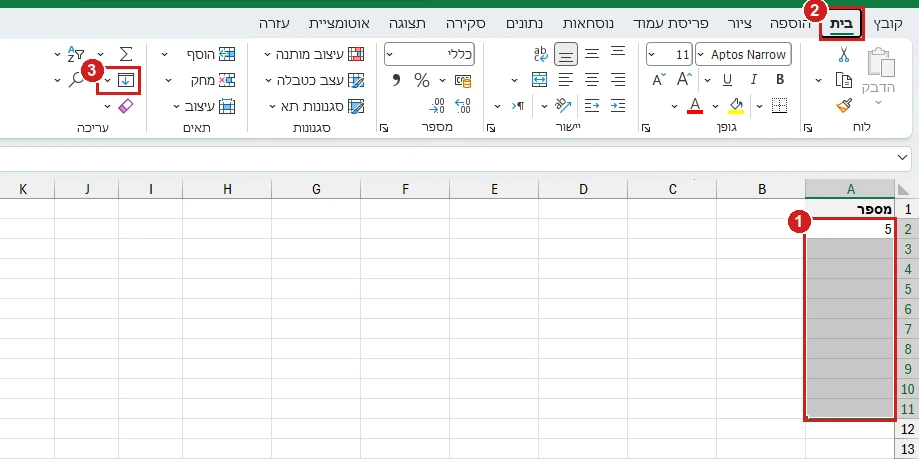Click the Clear eraser icon

pyautogui.click(x=125, y=106)
